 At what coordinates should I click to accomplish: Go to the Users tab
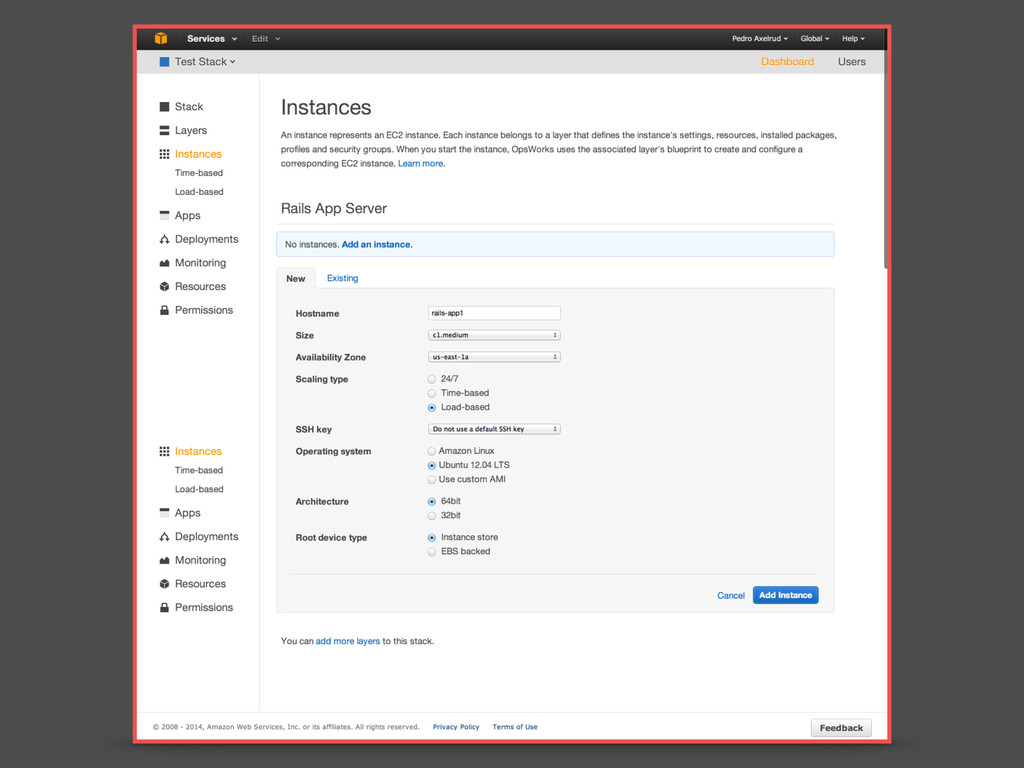tap(852, 61)
